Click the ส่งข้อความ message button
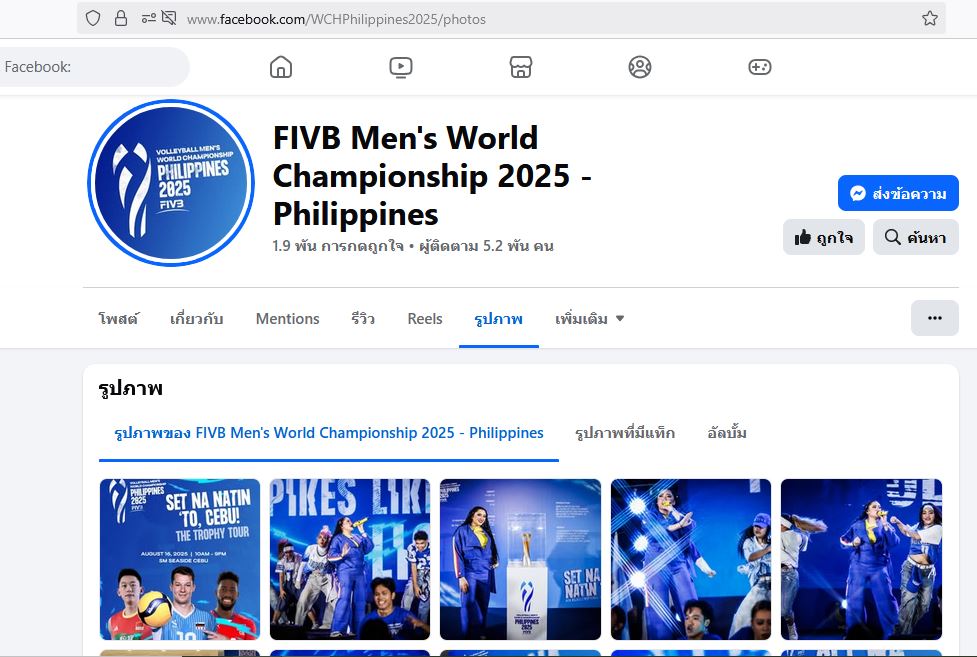The height and width of the screenshot is (657, 977). click(x=898, y=193)
